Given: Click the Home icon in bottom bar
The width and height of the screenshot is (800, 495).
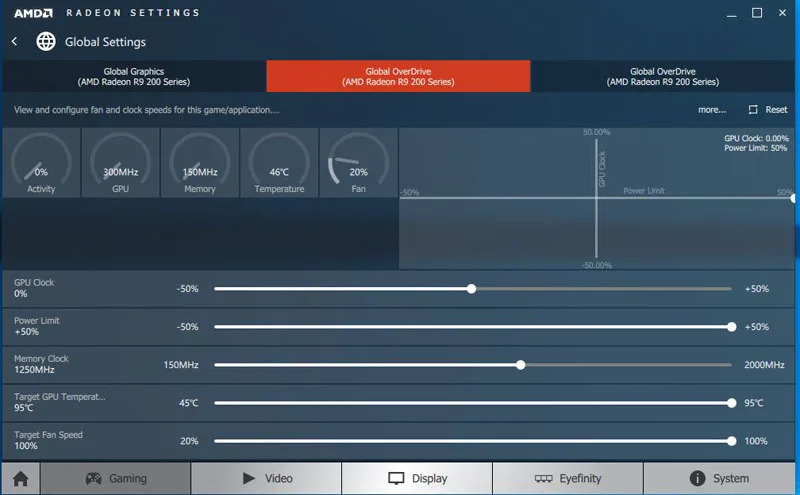Looking at the screenshot, I should tap(20, 478).
